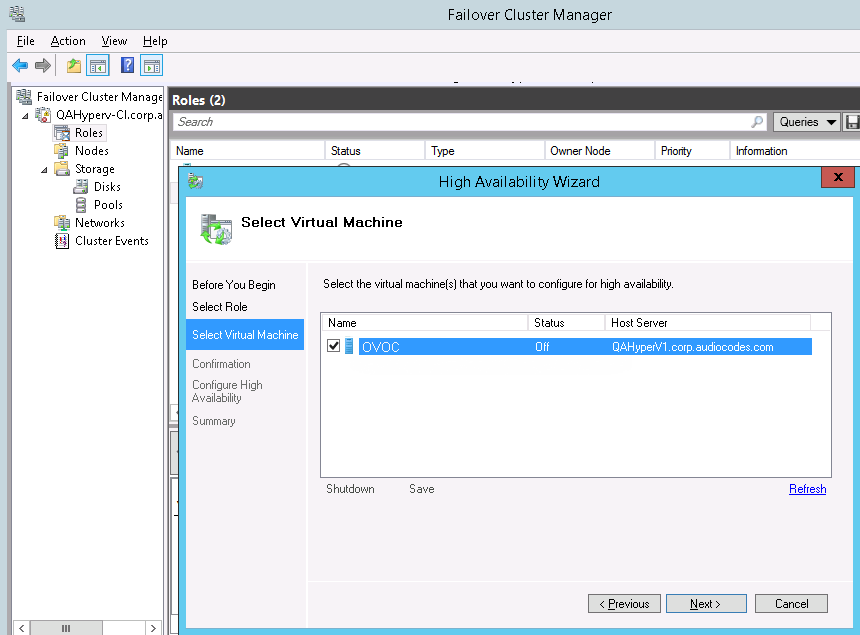The height and width of the screenshot is (635, 860).
Task: Click the Cancel button in the wizard
Action: click(x=791, y=604)
